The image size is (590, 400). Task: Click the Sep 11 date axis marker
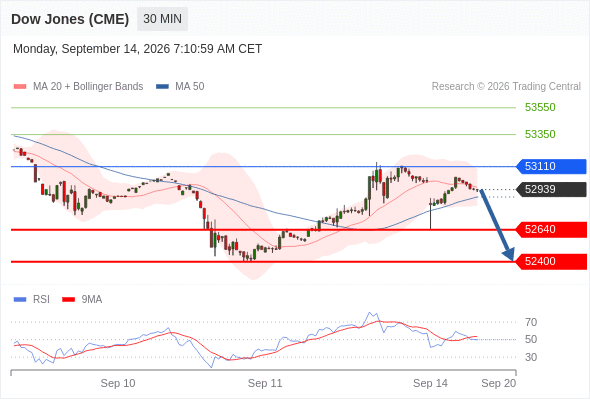(265, 383)
